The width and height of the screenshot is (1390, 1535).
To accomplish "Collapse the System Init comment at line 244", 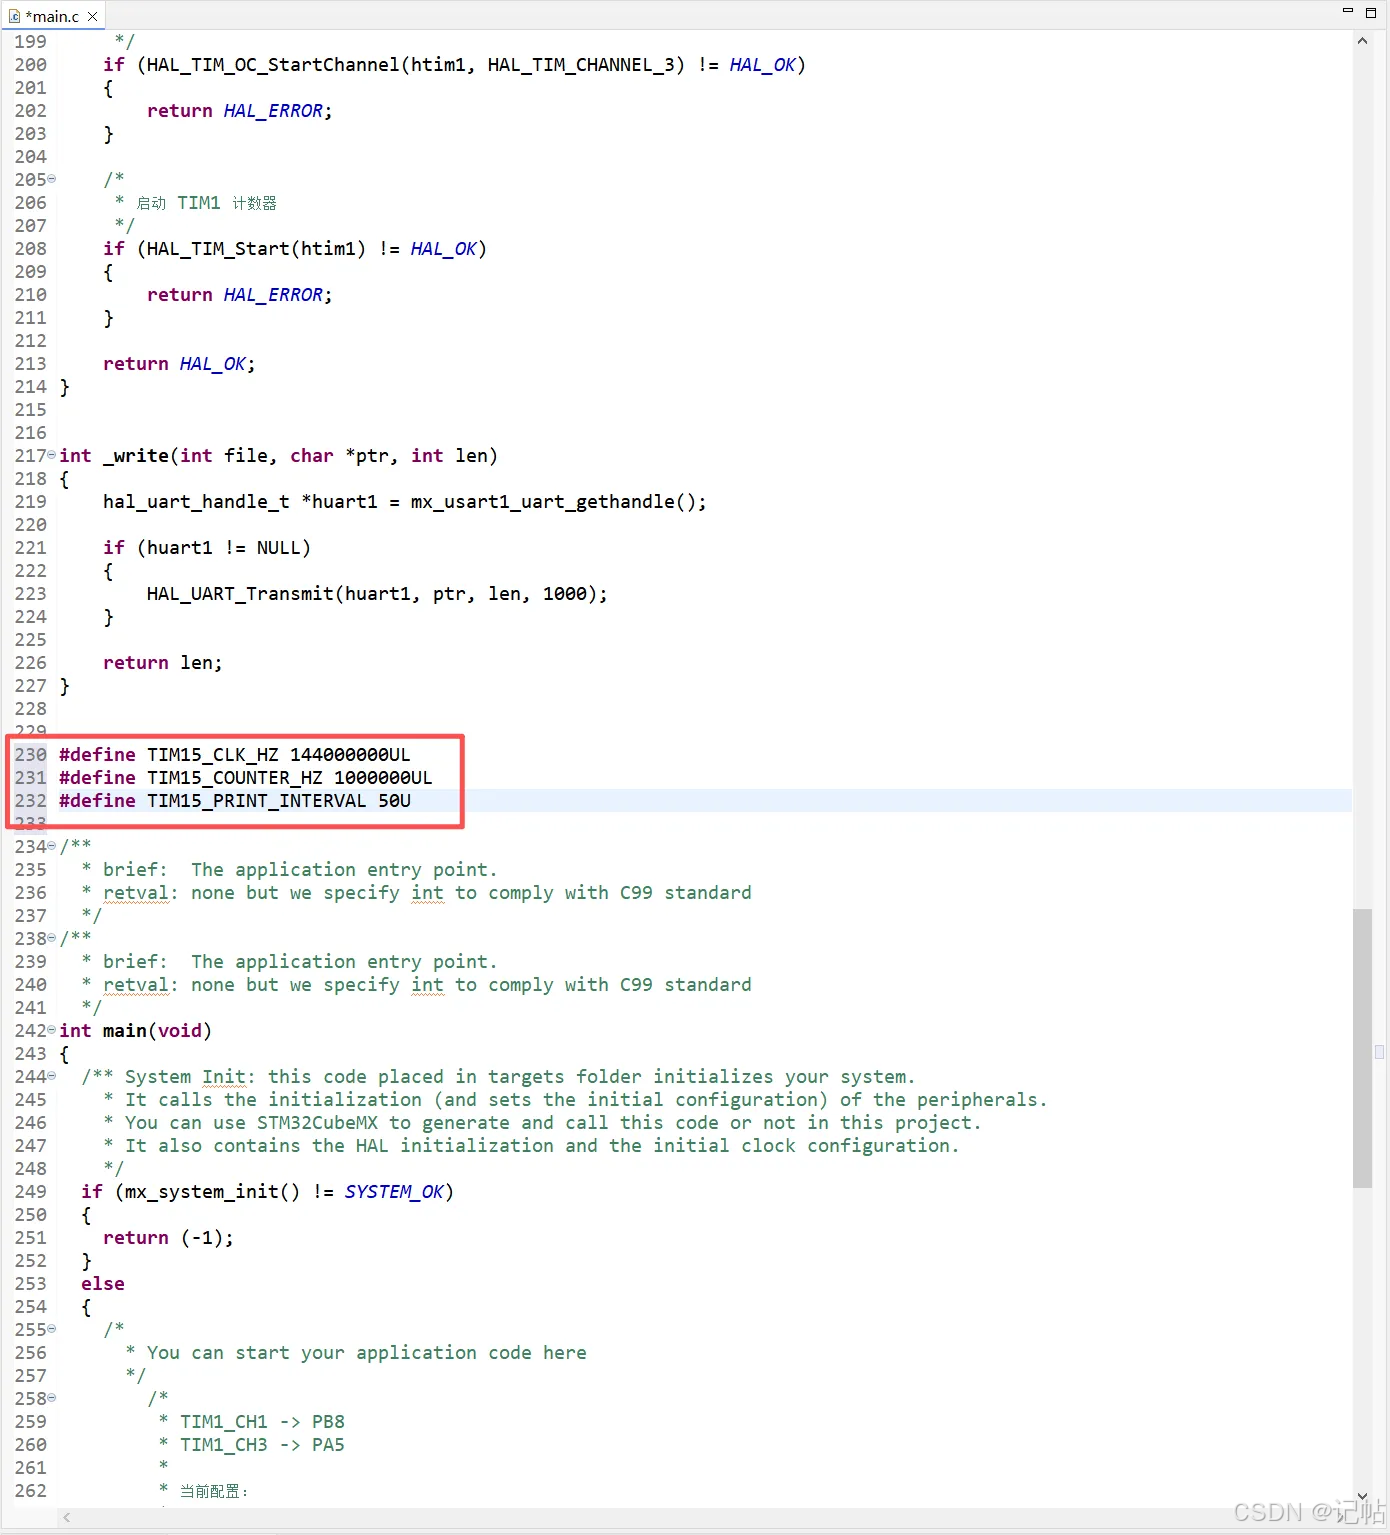I will 52,1076.
